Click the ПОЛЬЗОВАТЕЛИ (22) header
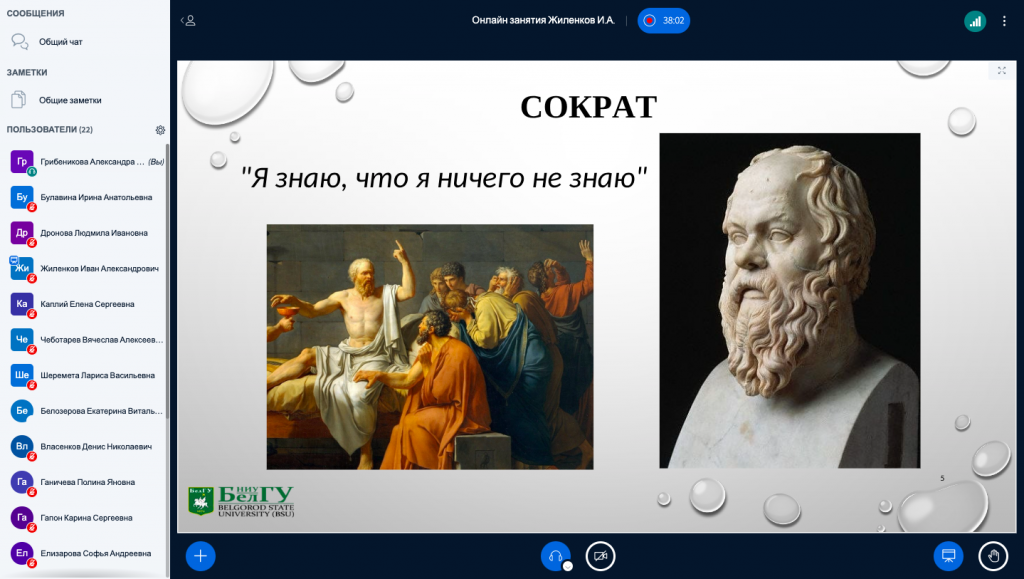The image size is (1024, 579). tap(50, 129)
